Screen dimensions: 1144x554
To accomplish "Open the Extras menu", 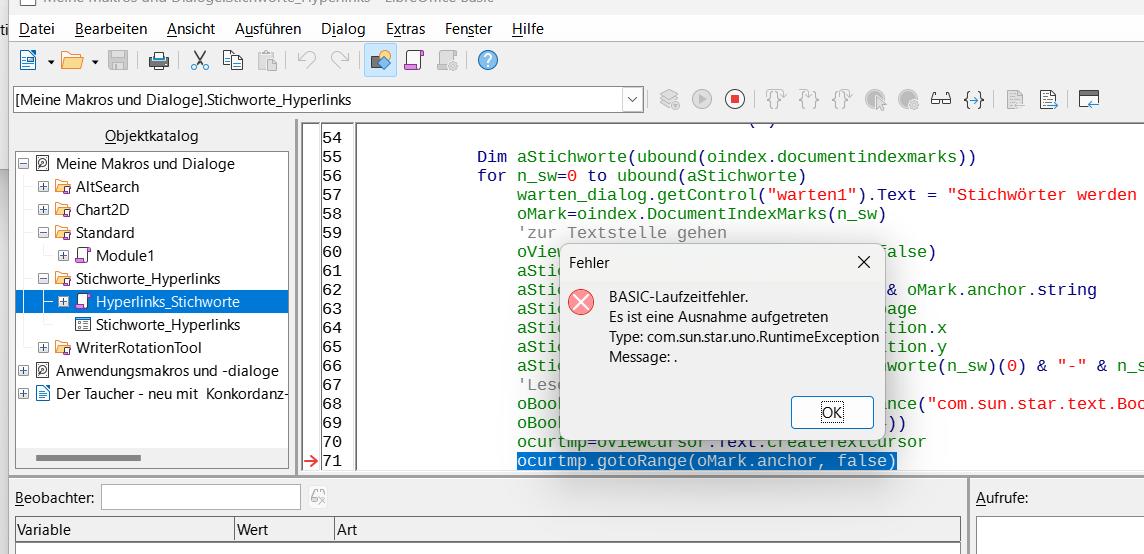I will [x=405, y=29].
